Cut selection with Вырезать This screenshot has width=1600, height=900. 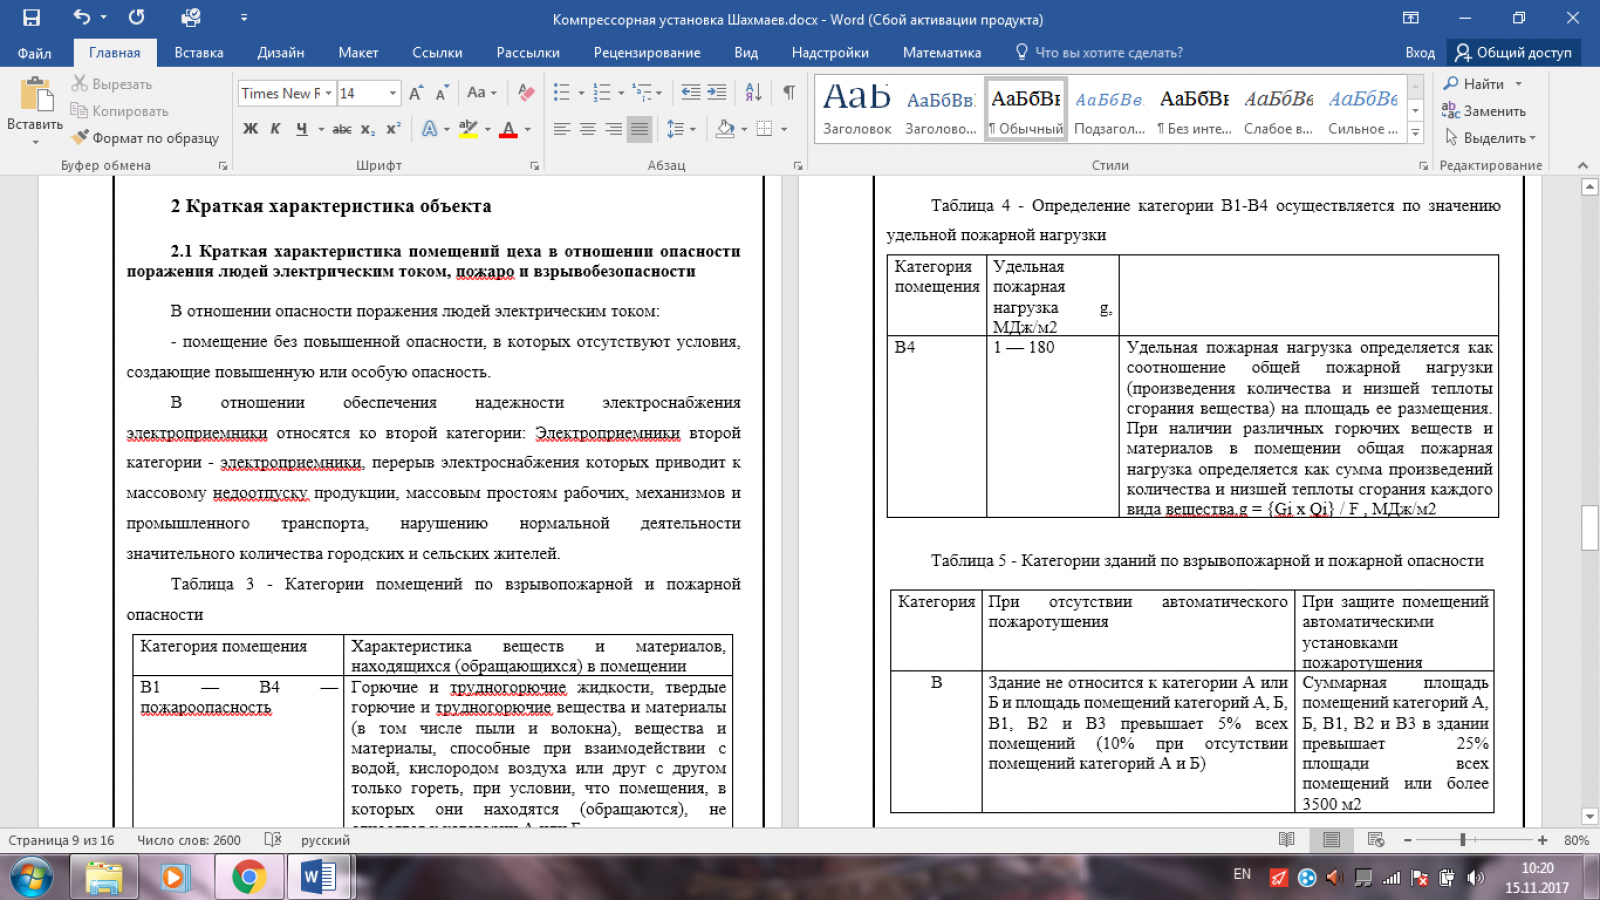click(111, 84)
